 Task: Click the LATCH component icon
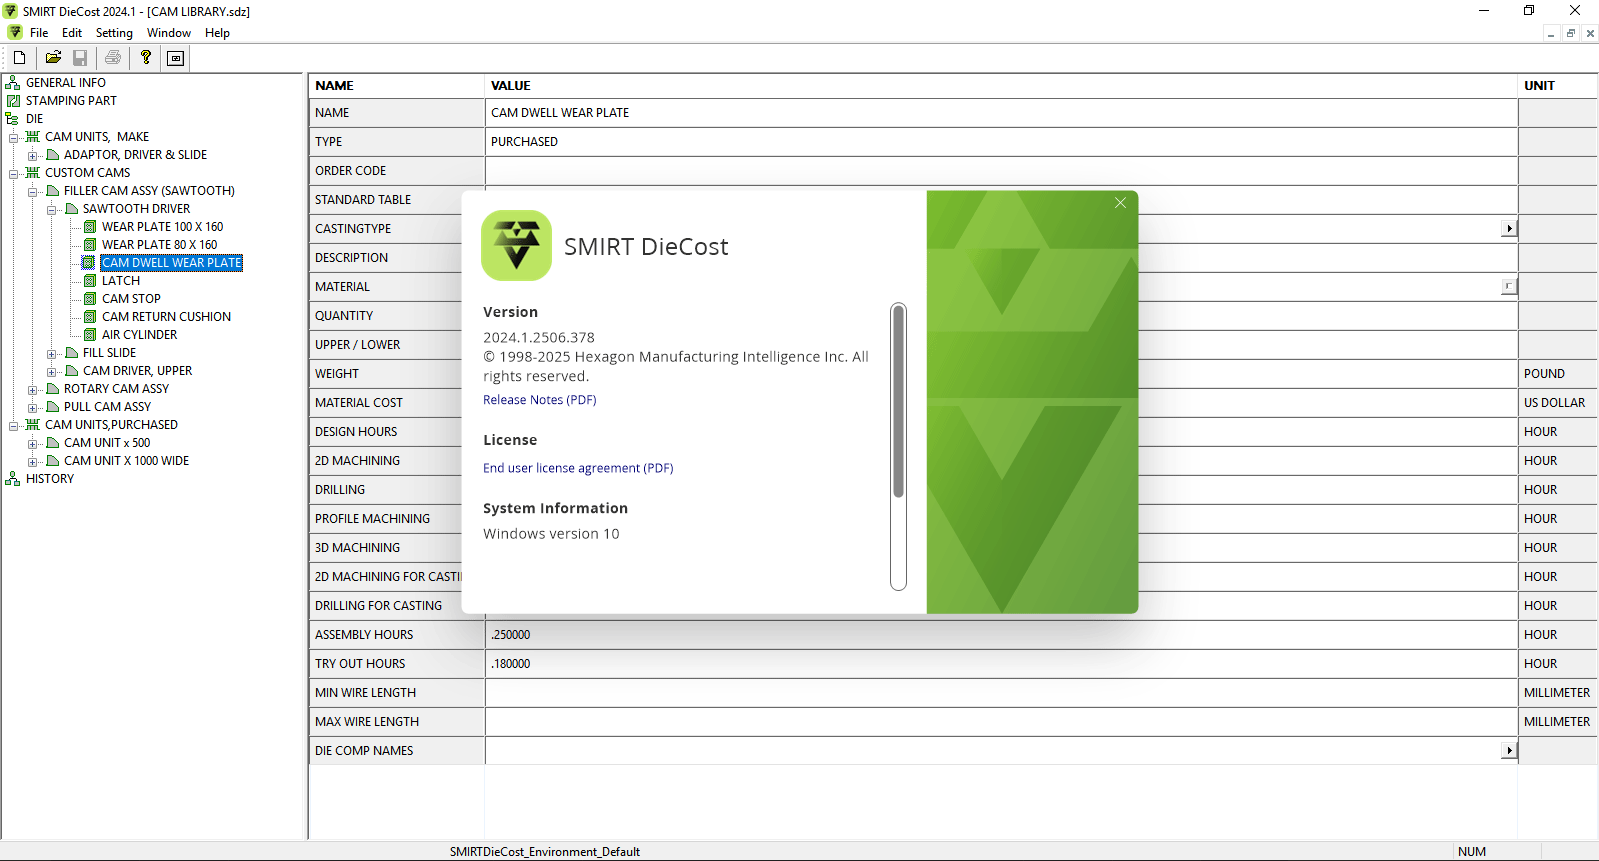point(90,281)
